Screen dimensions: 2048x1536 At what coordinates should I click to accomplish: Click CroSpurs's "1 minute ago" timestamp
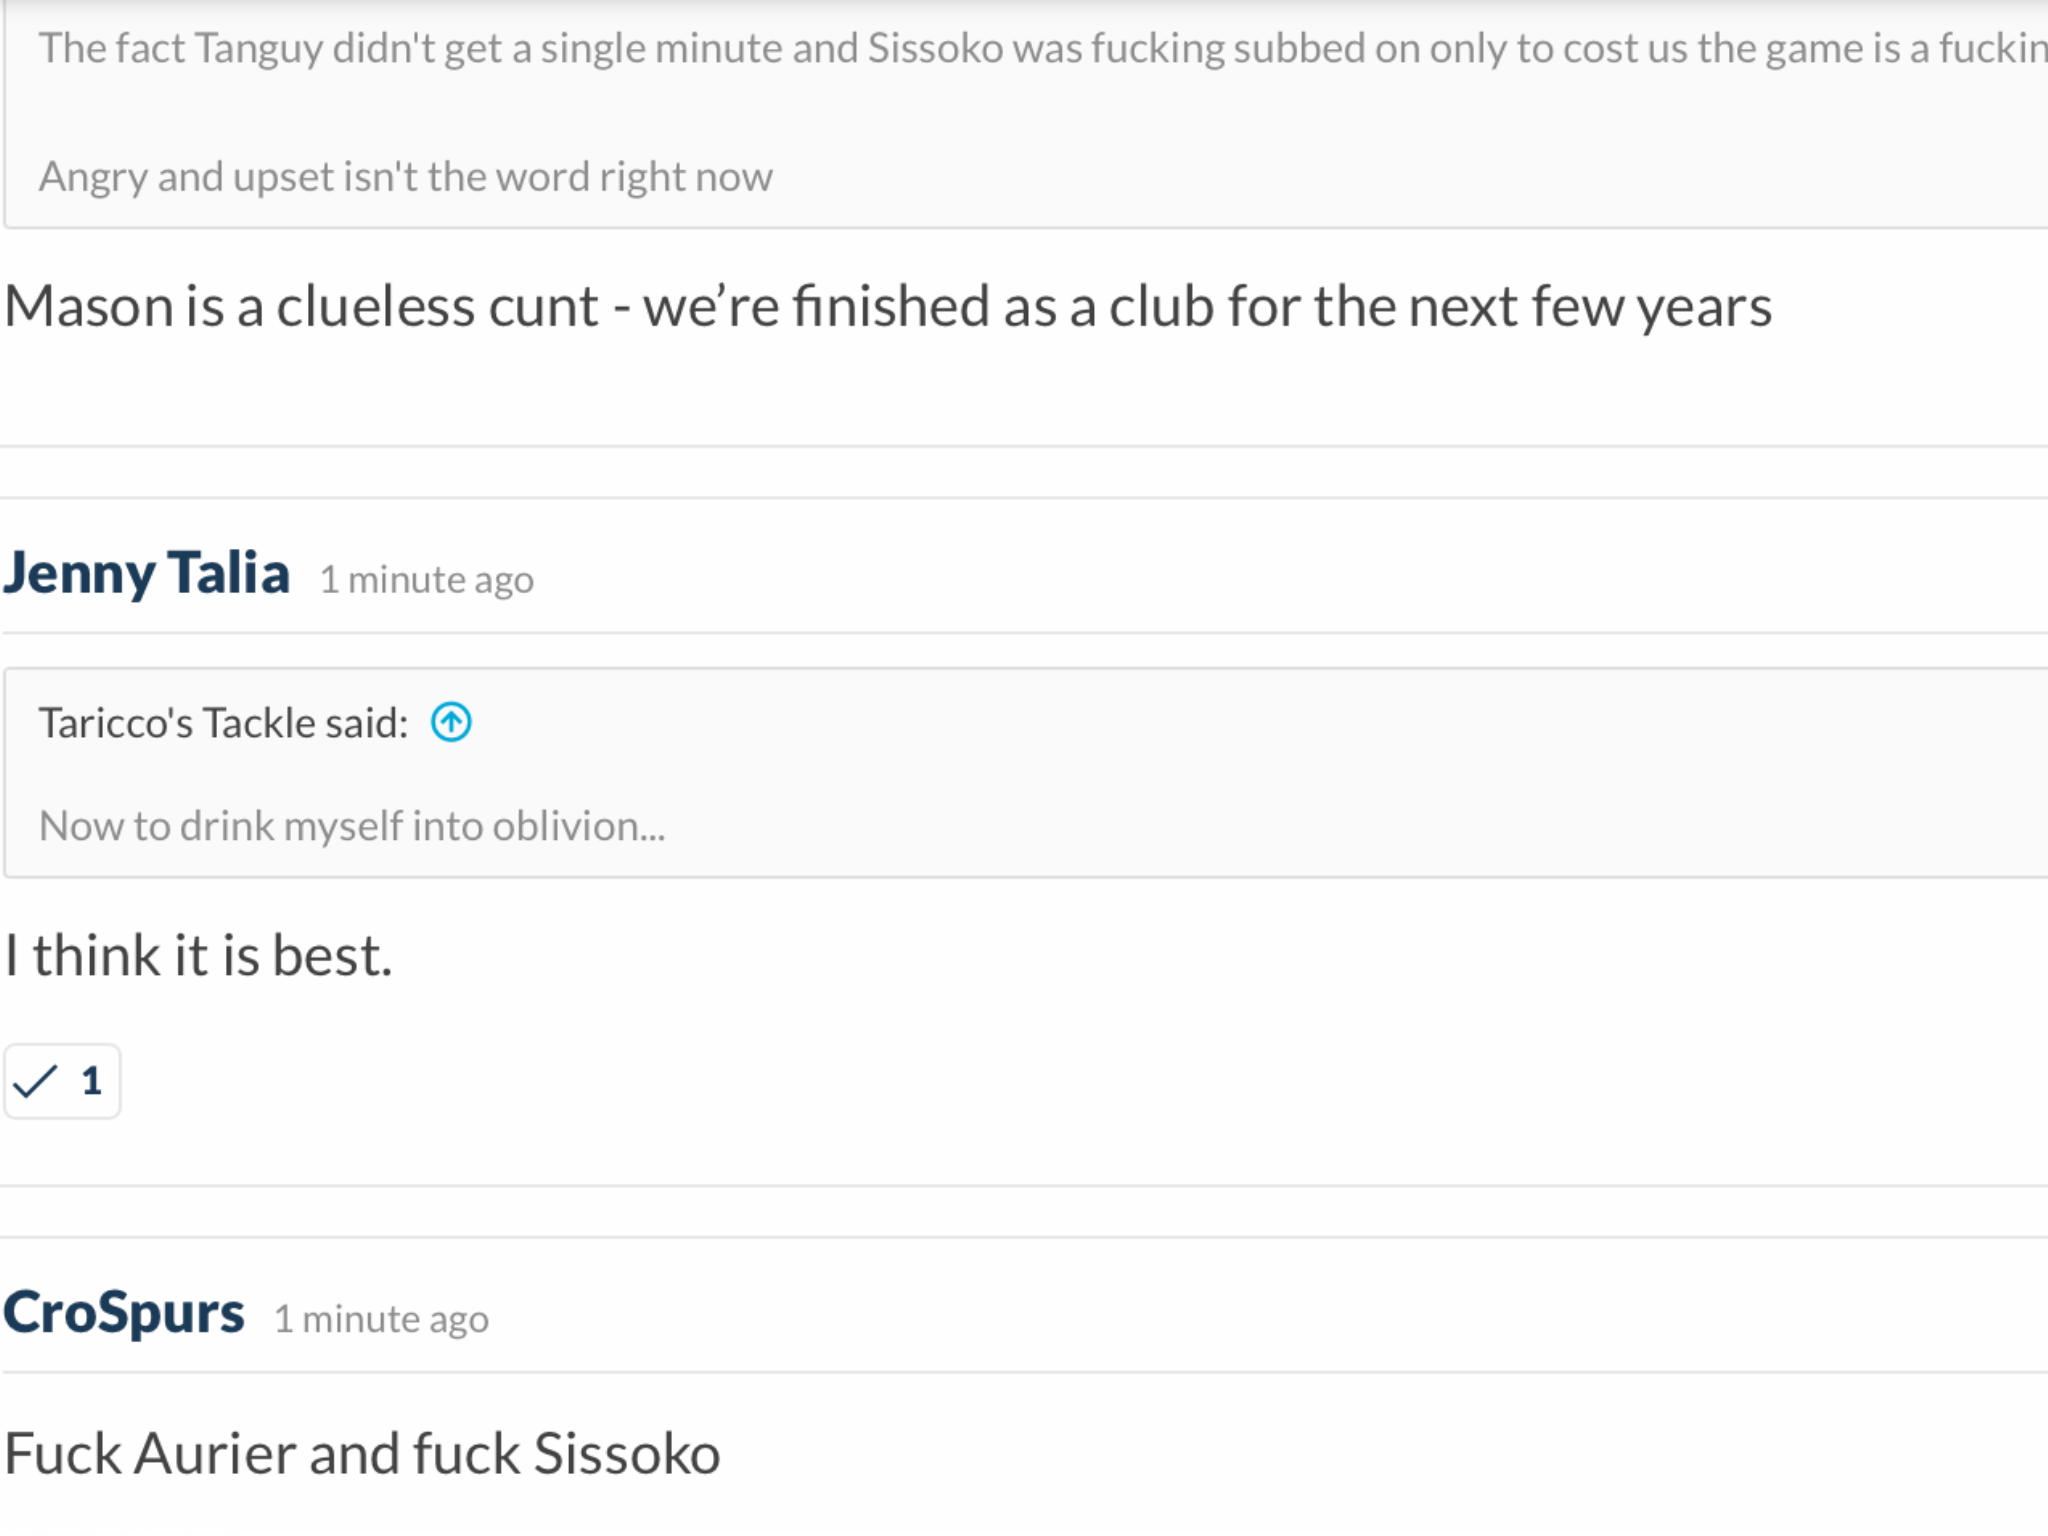click(381, 1319)
